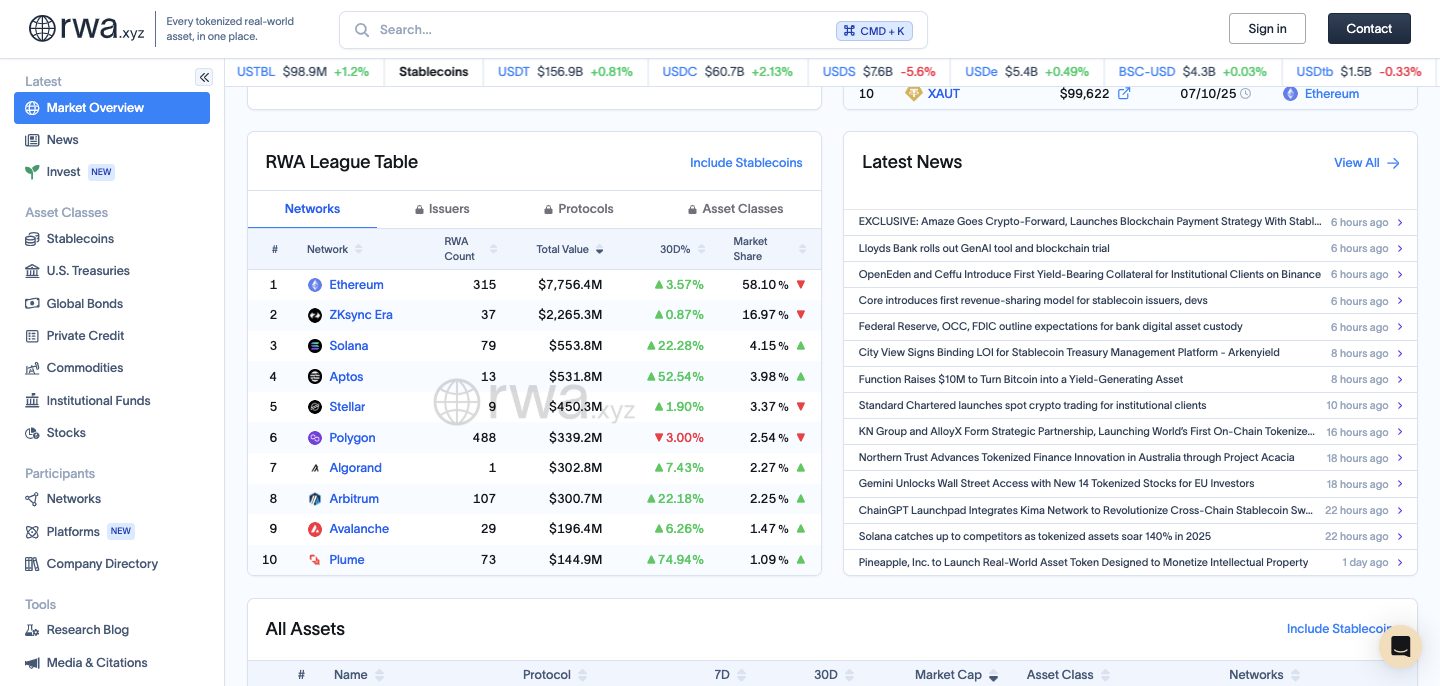1440x686 pixels.
Task: Open Solana catches up news headline
Action: coord(1035,537)
